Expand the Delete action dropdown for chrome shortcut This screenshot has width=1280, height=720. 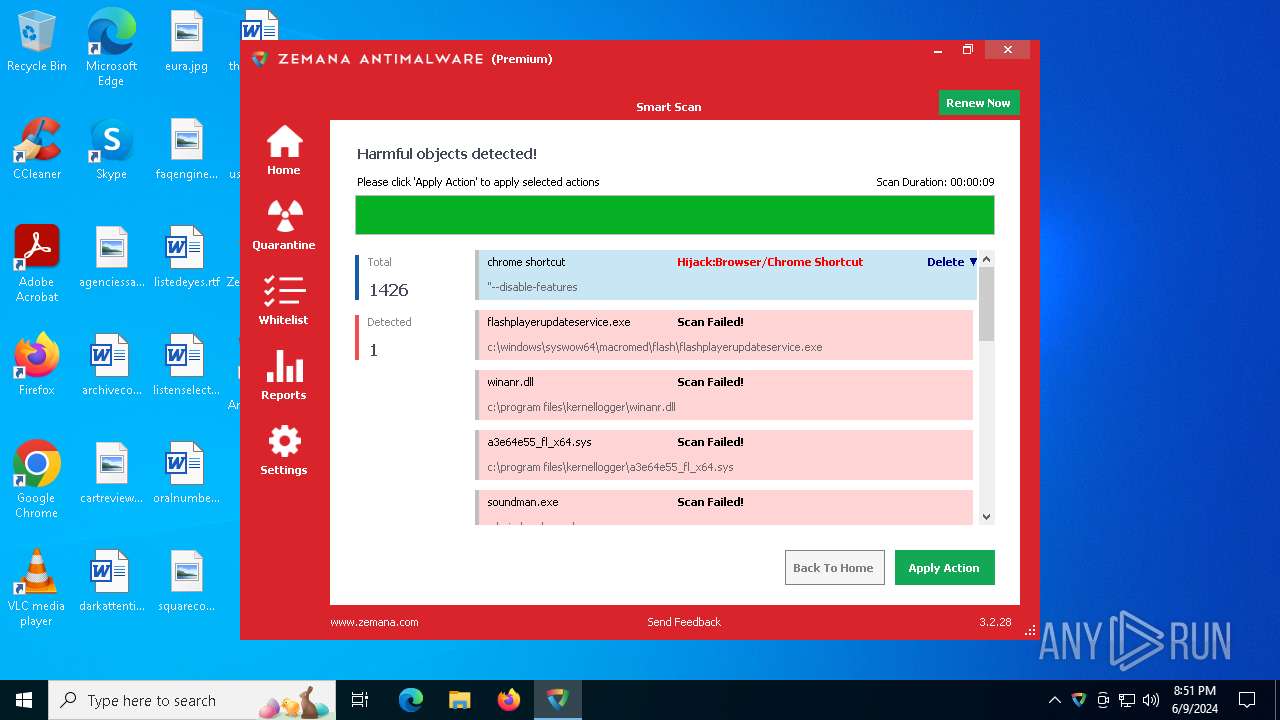952,262
